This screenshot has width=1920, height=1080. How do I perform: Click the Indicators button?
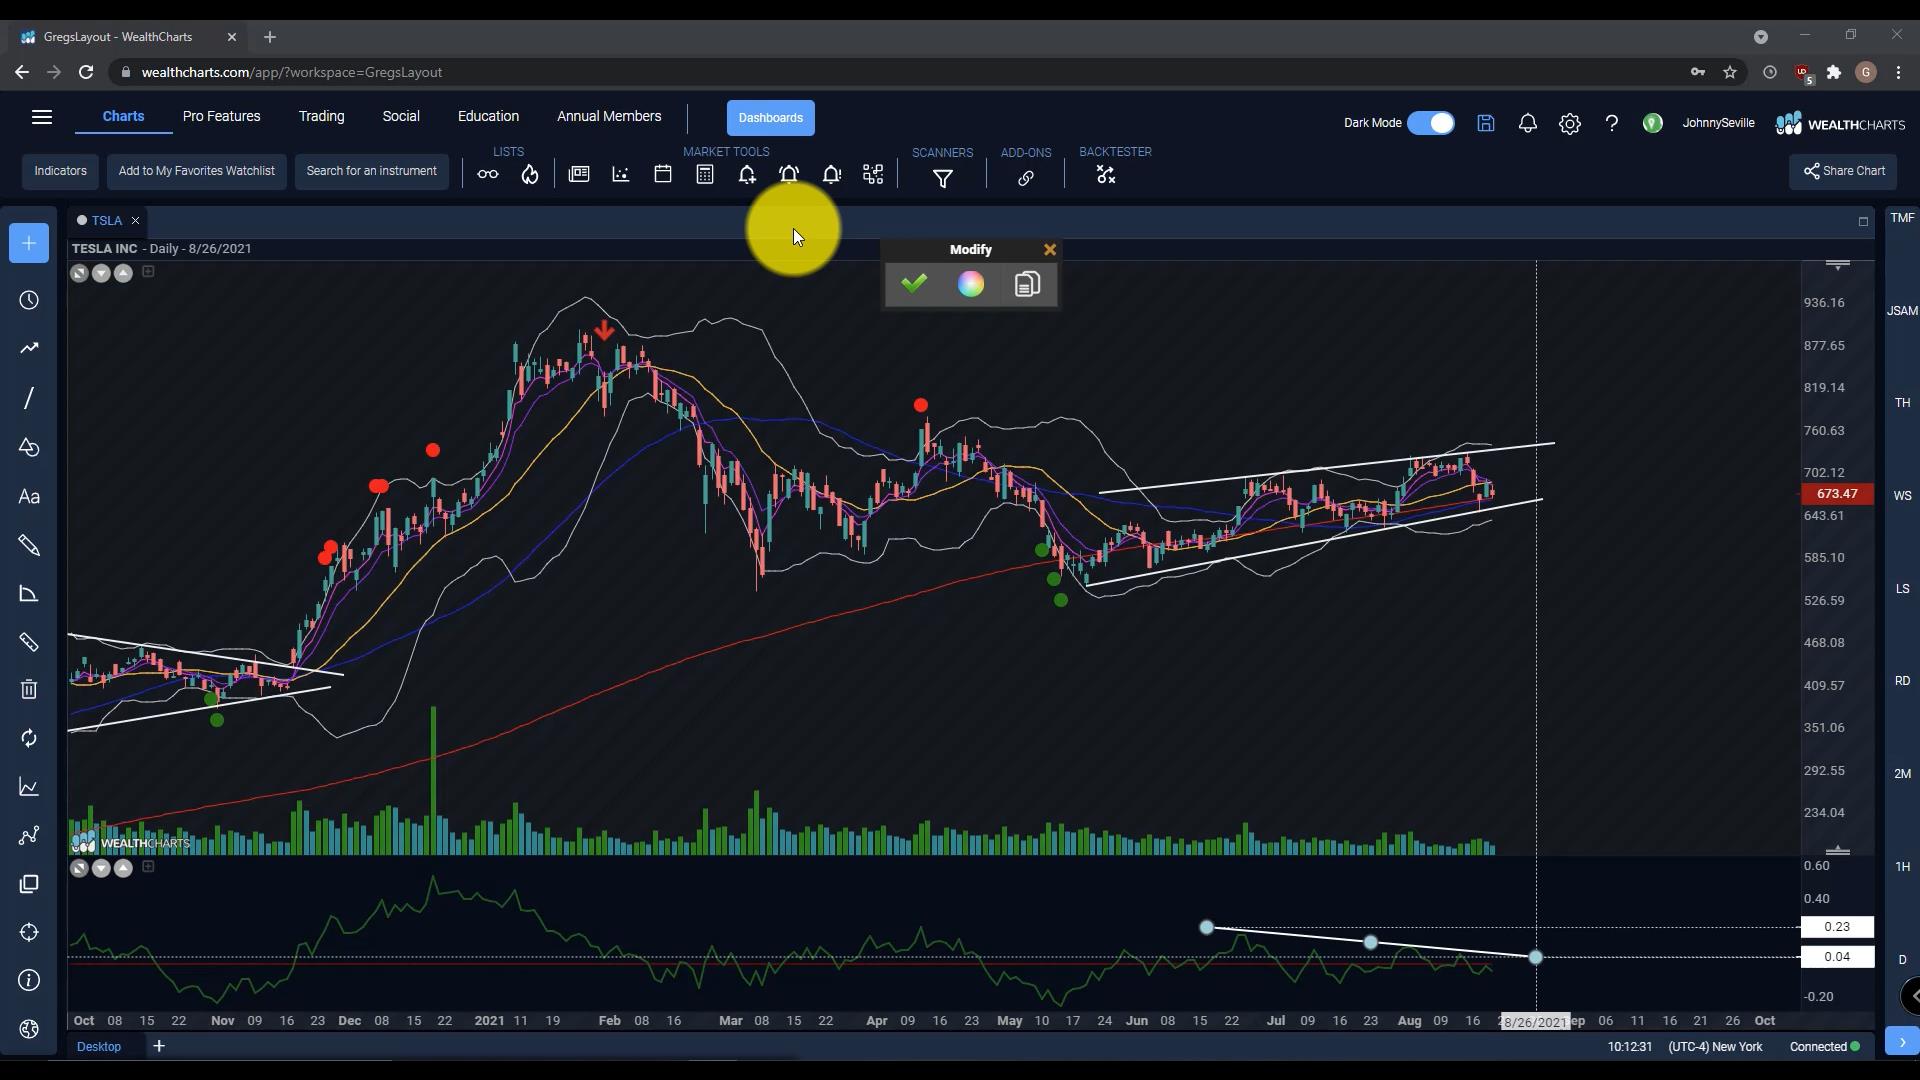[x=60, y=171]
